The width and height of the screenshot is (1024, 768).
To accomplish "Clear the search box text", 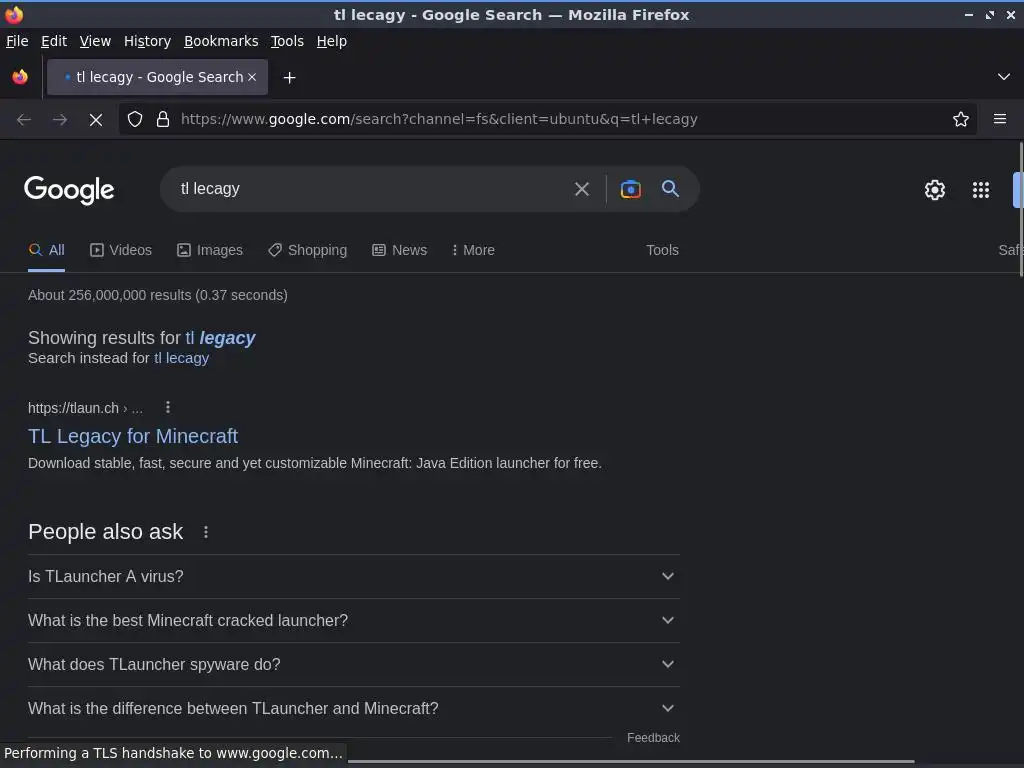I will 581,189.
